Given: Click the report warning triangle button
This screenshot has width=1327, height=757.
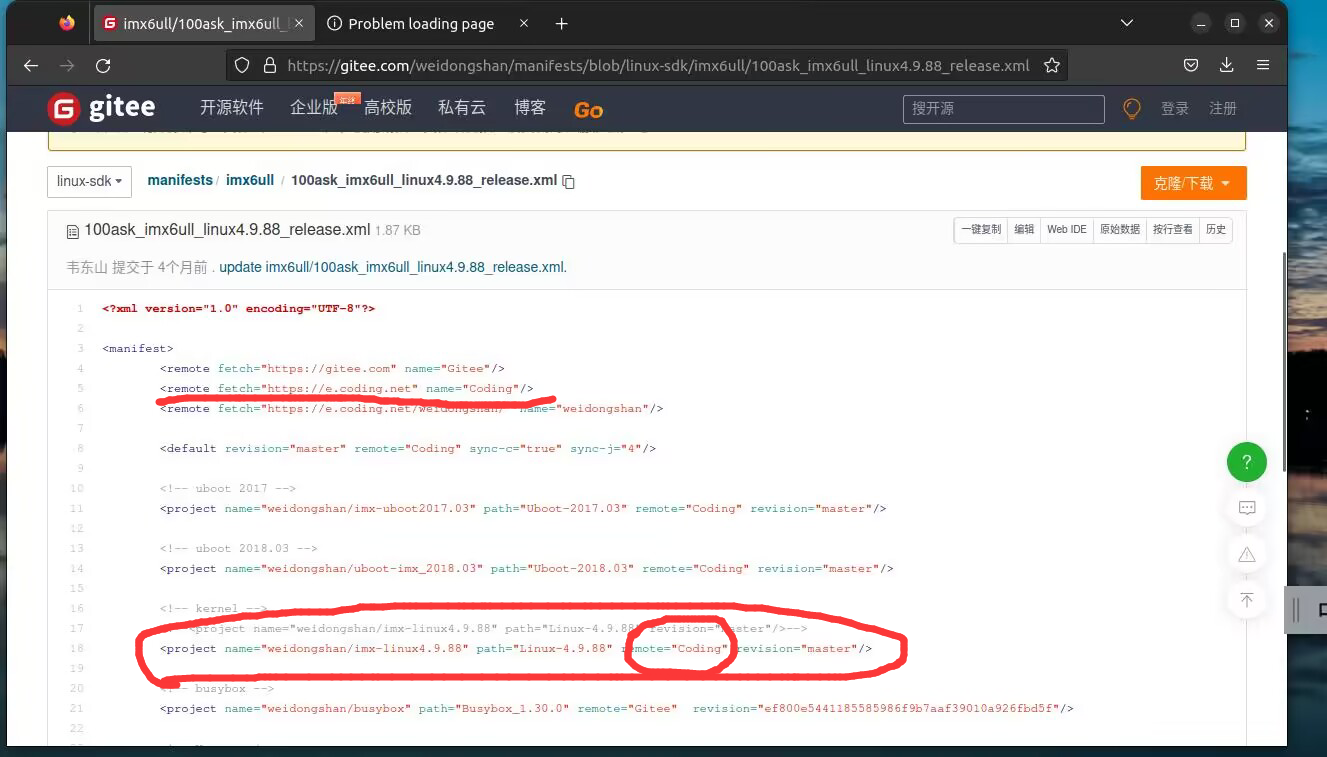Looking at the screenshot, I should click(1247, 554).
